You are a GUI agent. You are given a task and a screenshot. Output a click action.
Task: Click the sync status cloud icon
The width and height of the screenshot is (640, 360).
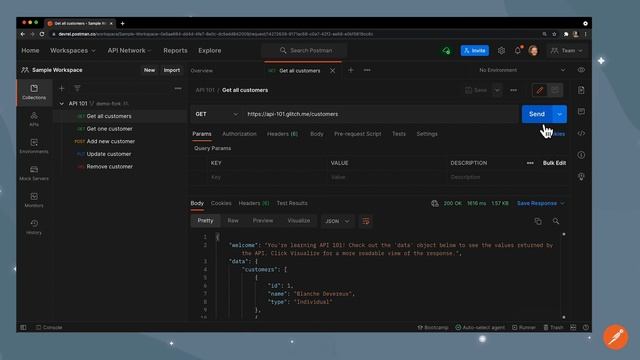446,51
